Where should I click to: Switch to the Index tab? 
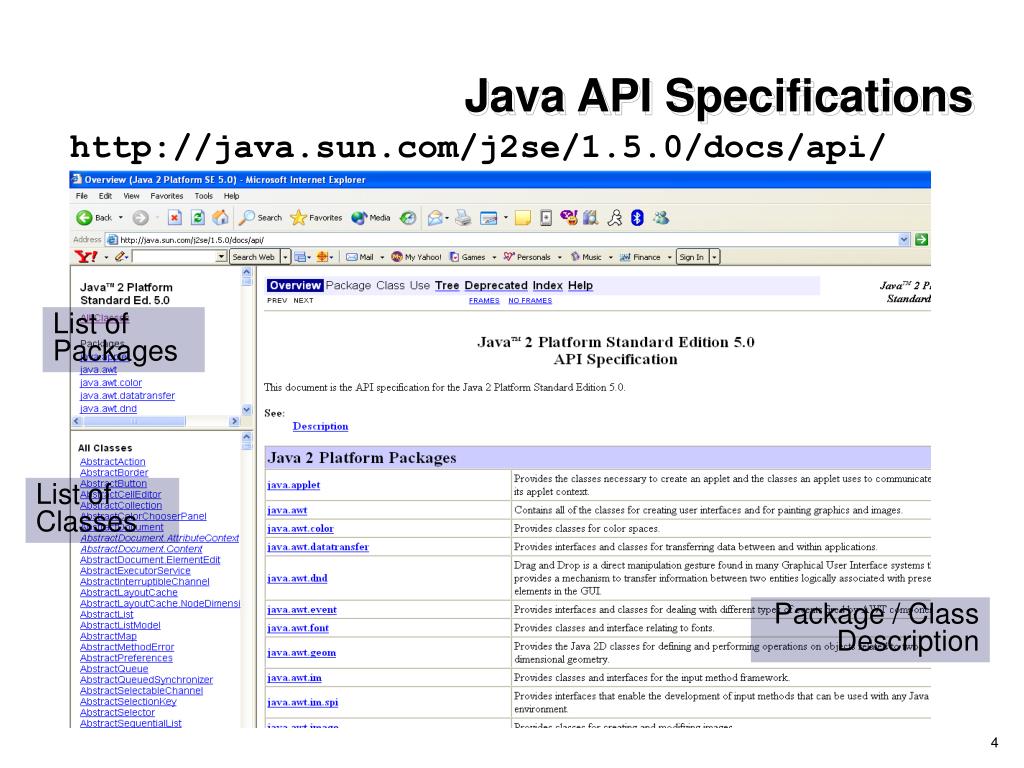click(x=547, y=285)
